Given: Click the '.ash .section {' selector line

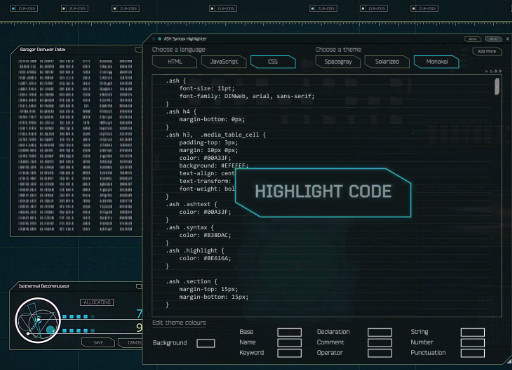Looking at the screenshot, I should (x=191, y=282).
